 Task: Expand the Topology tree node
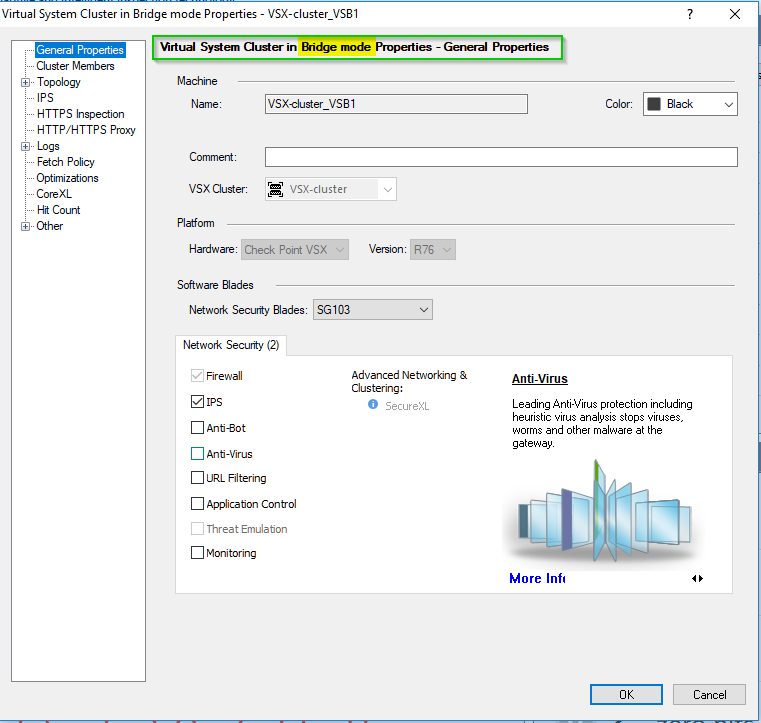pos(26,82)
